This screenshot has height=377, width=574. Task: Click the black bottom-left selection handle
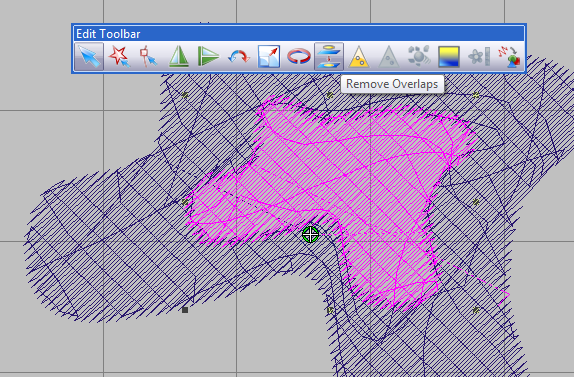[x=185, y=310]
